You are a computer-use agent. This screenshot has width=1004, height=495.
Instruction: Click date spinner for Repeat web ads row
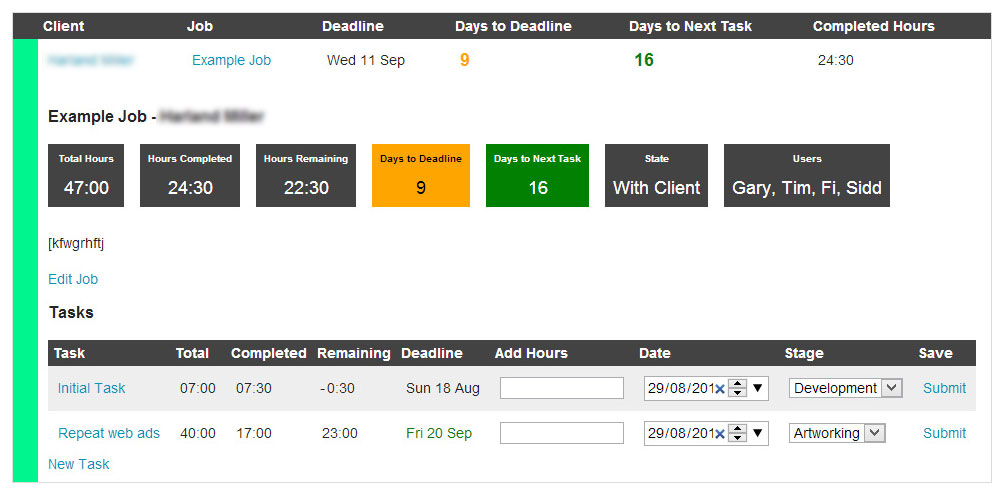click(738, 434)
